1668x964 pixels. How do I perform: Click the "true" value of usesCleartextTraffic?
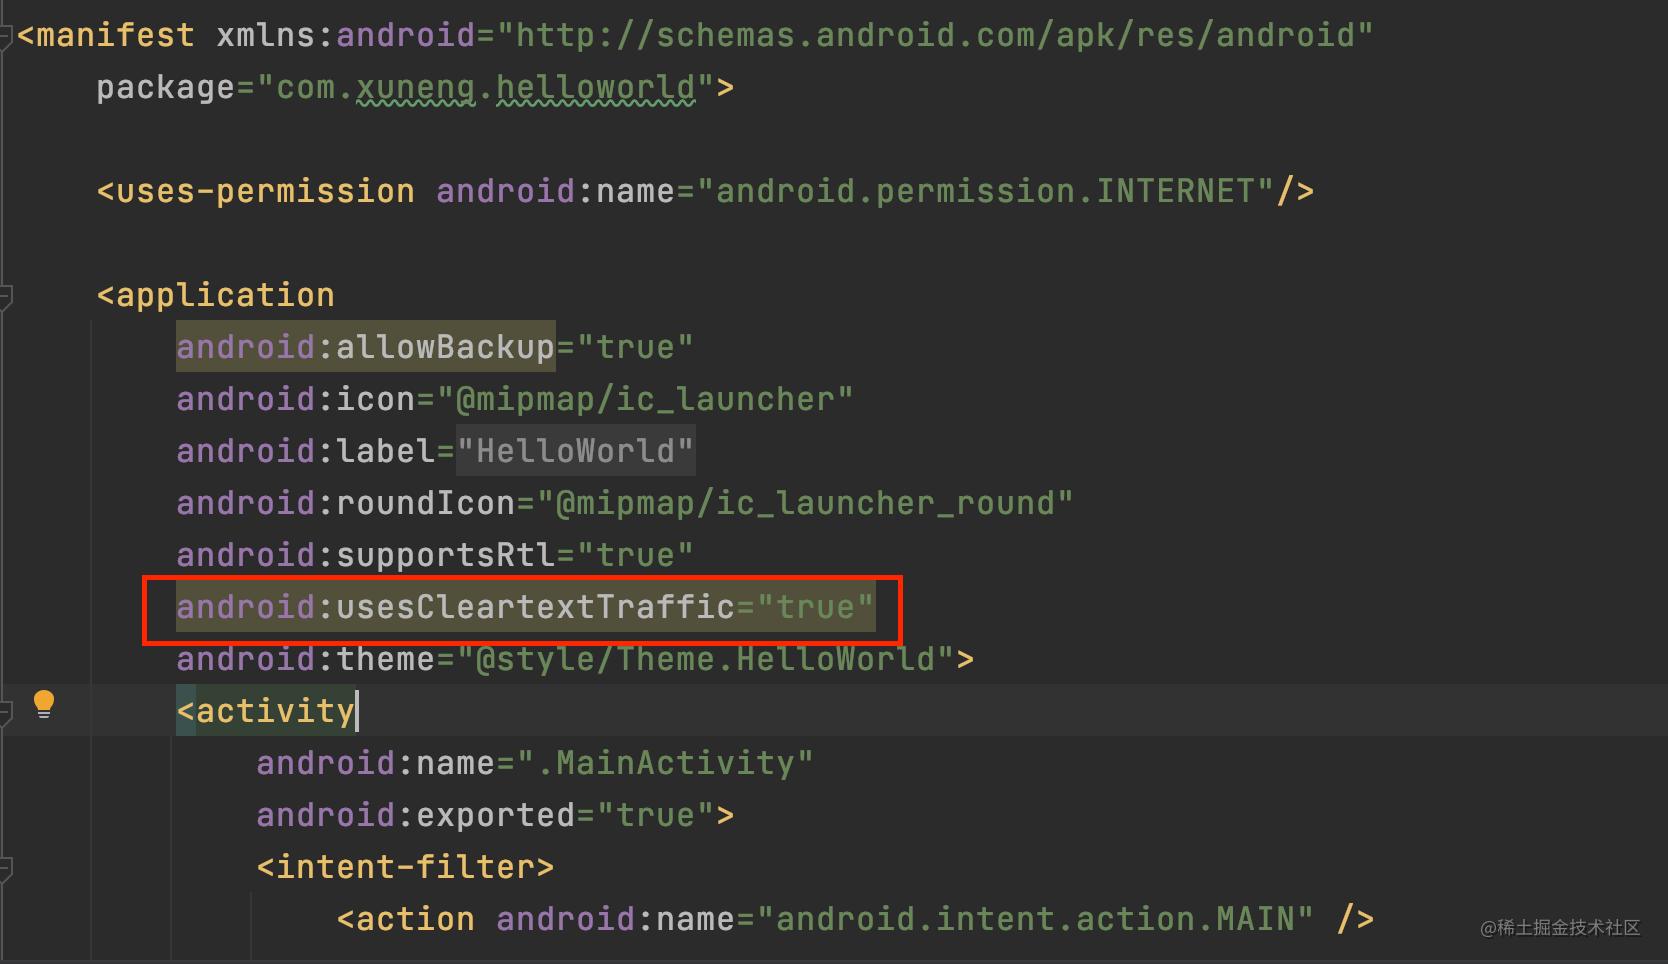(815, 607)
